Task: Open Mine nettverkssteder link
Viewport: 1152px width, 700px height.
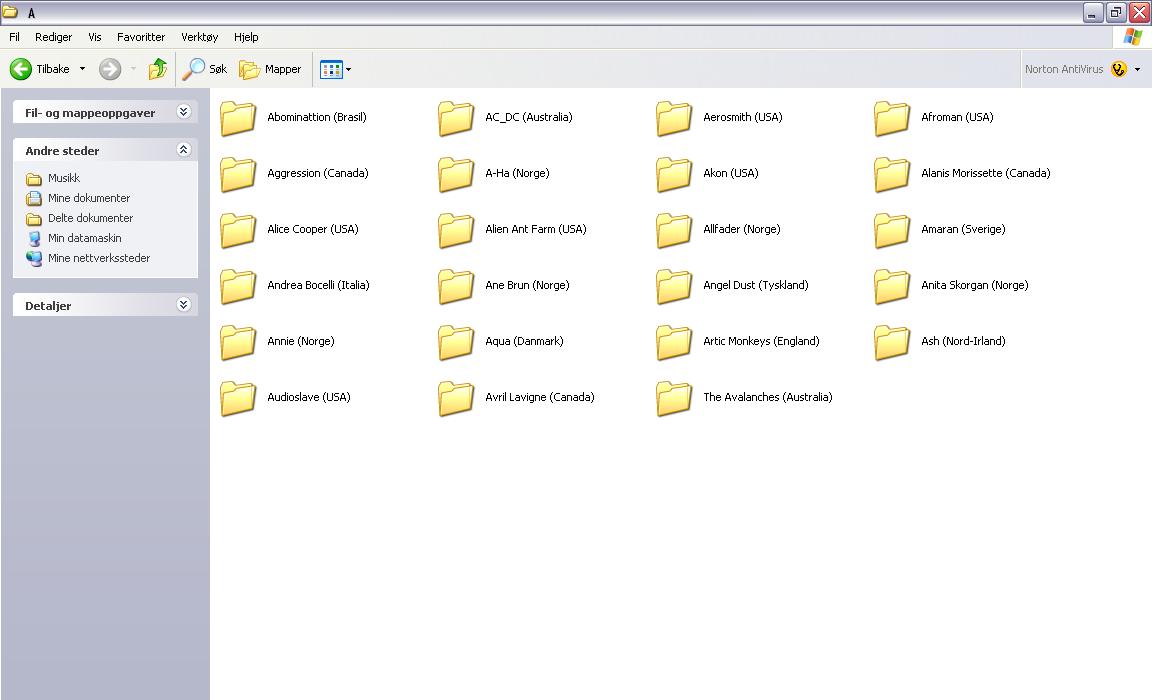Action: click(x=99, y=258)
